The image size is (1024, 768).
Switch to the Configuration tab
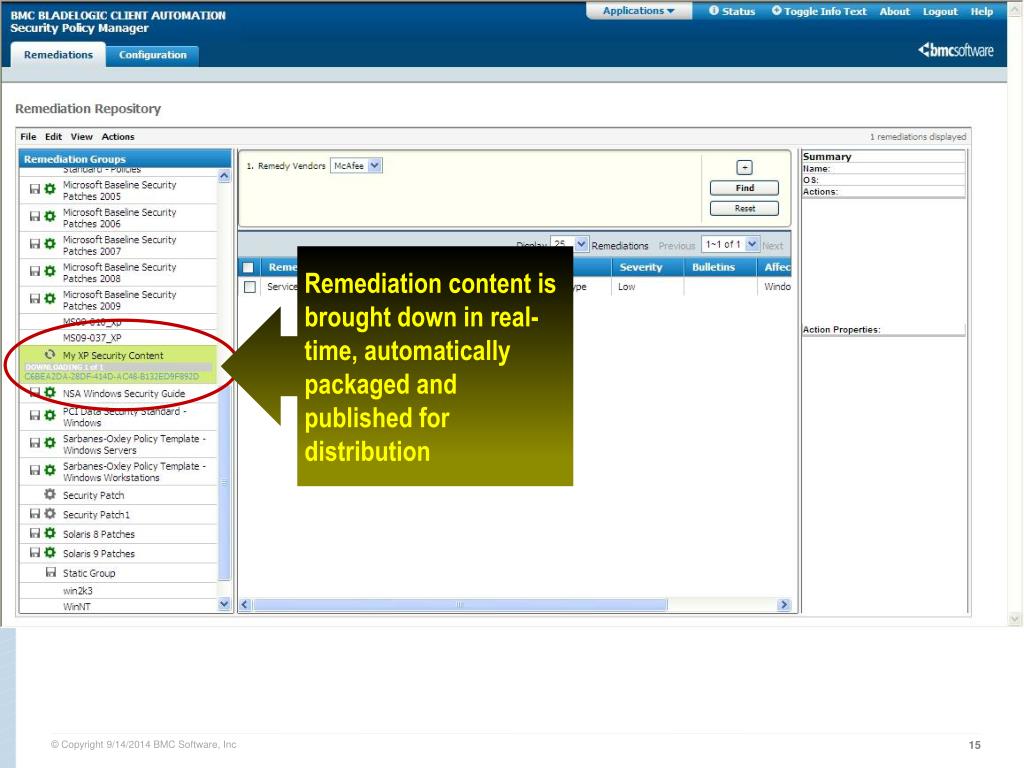tap(153, 55)
